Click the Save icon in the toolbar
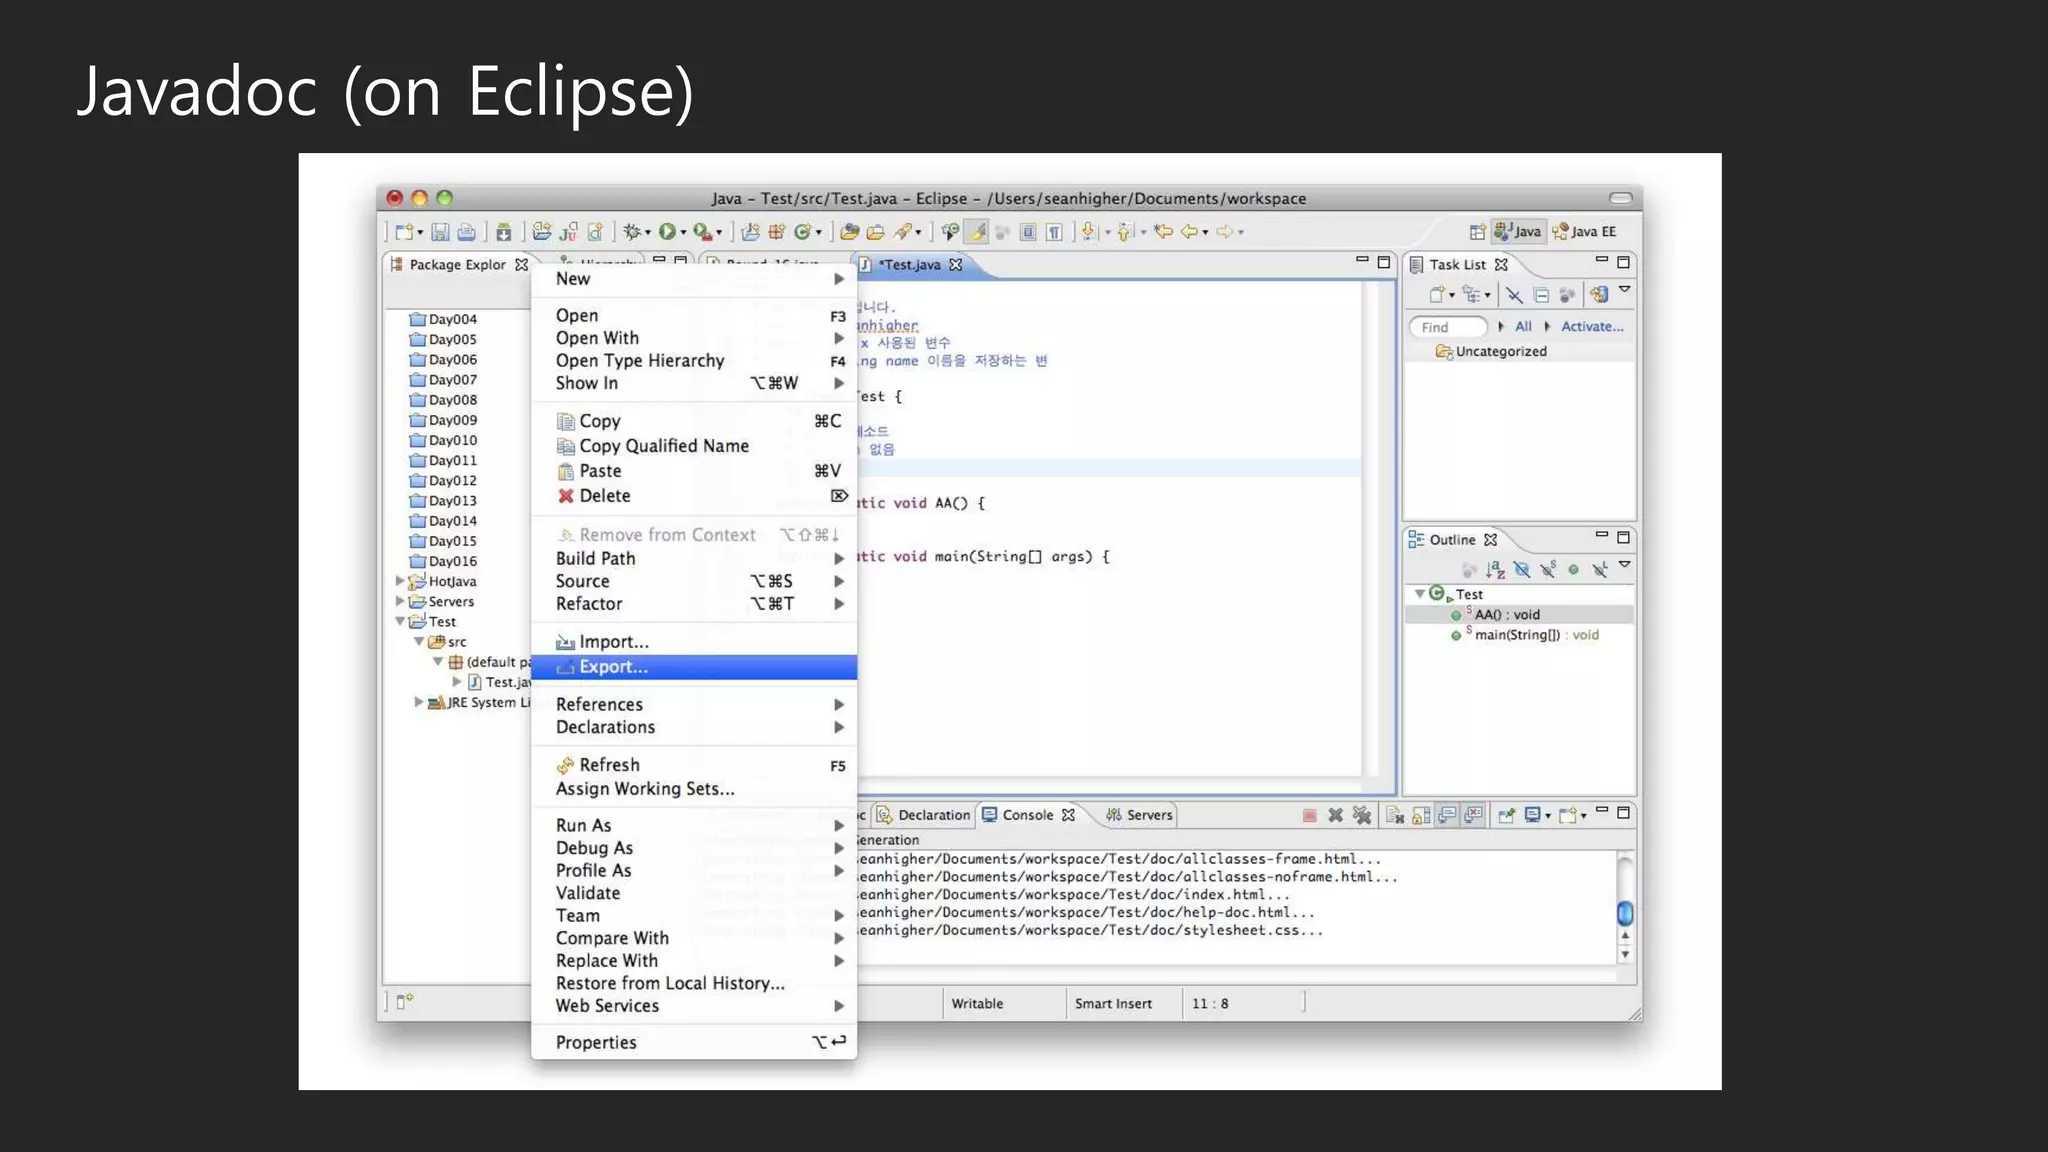The height and width of the screenshot is (1152, 2048). [x=440, y=232]
